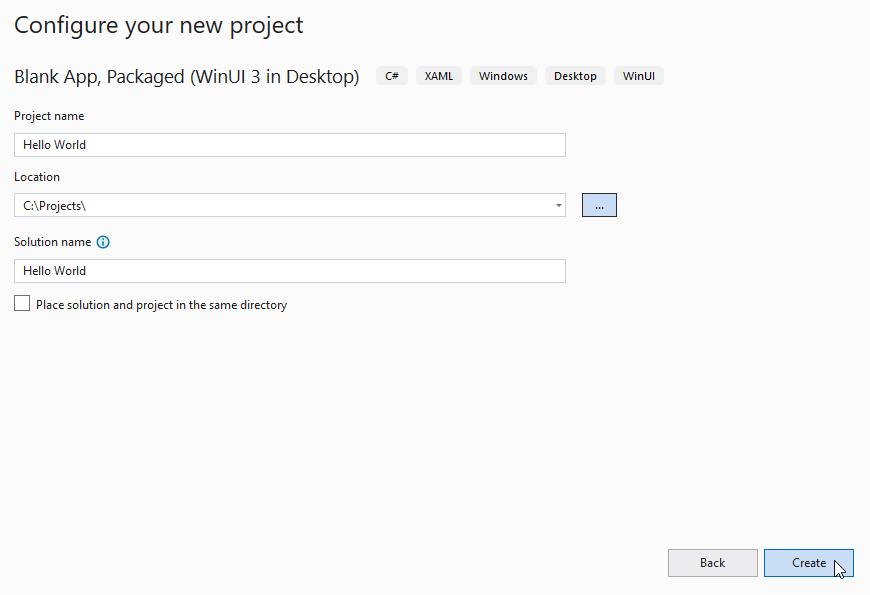Select the Hello World project name text
This screenshot has width=870, height=595.
pos(54,144)
